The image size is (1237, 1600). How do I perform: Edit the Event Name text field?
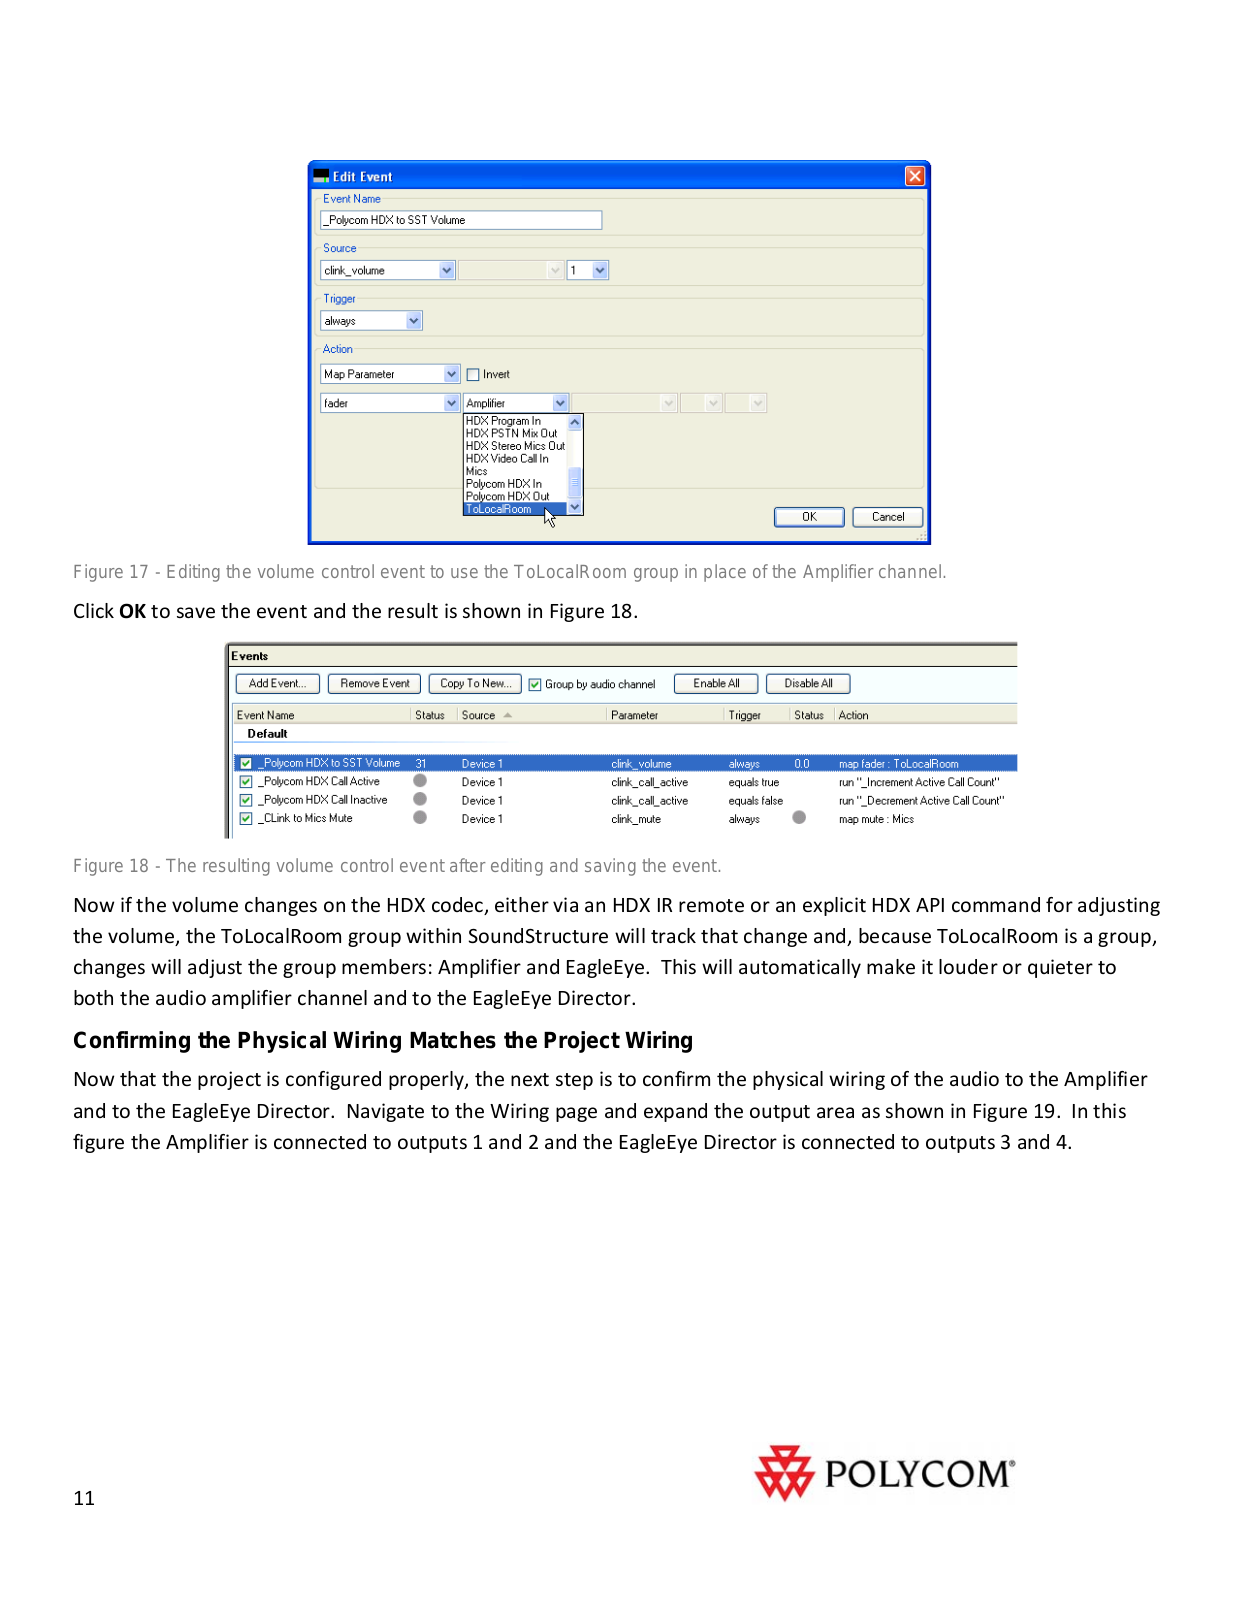pyautogui.click(x=461, y=220)
